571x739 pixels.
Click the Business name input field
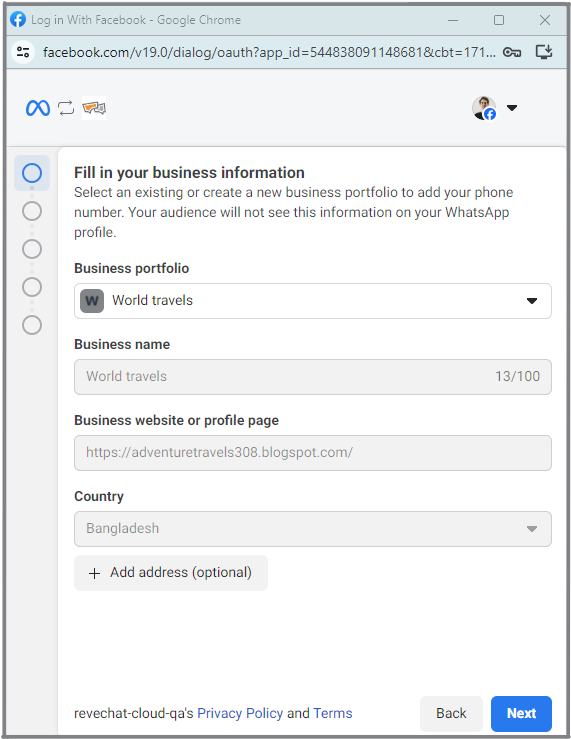pyautogui.click(x=313, y=377)
